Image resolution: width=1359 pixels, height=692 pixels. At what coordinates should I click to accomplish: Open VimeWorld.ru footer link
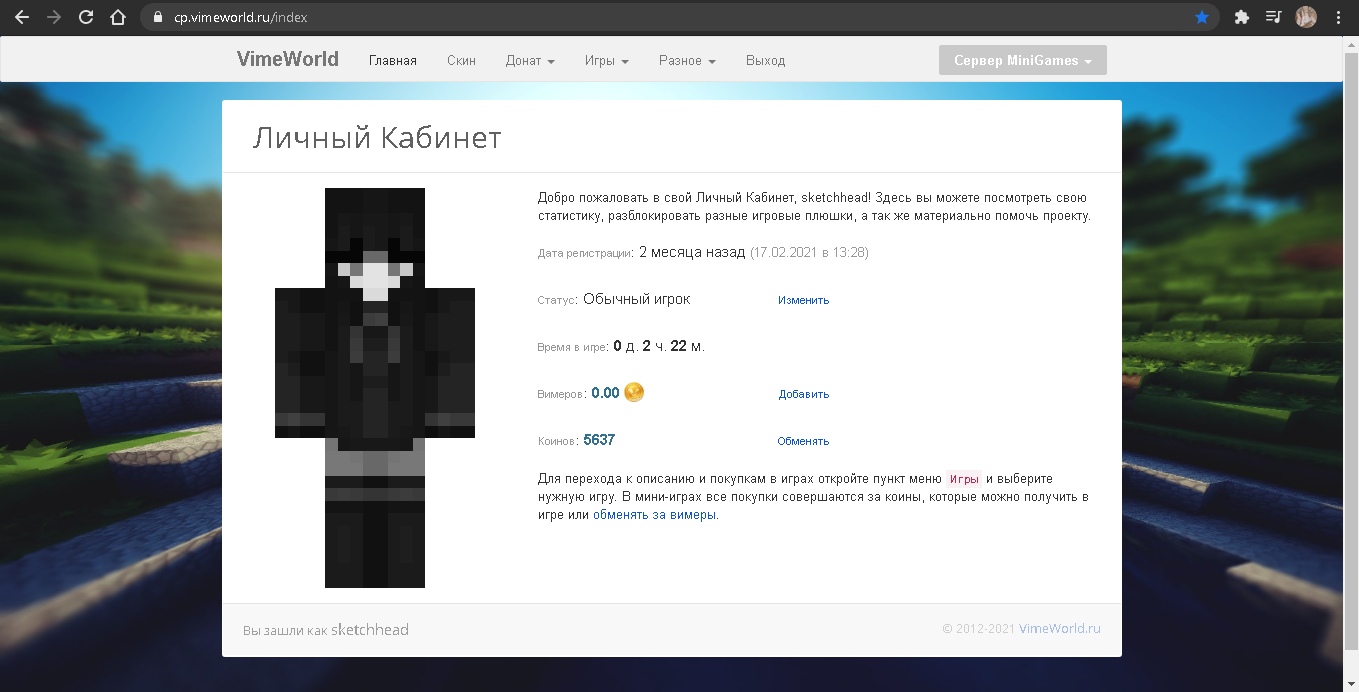1059,629
